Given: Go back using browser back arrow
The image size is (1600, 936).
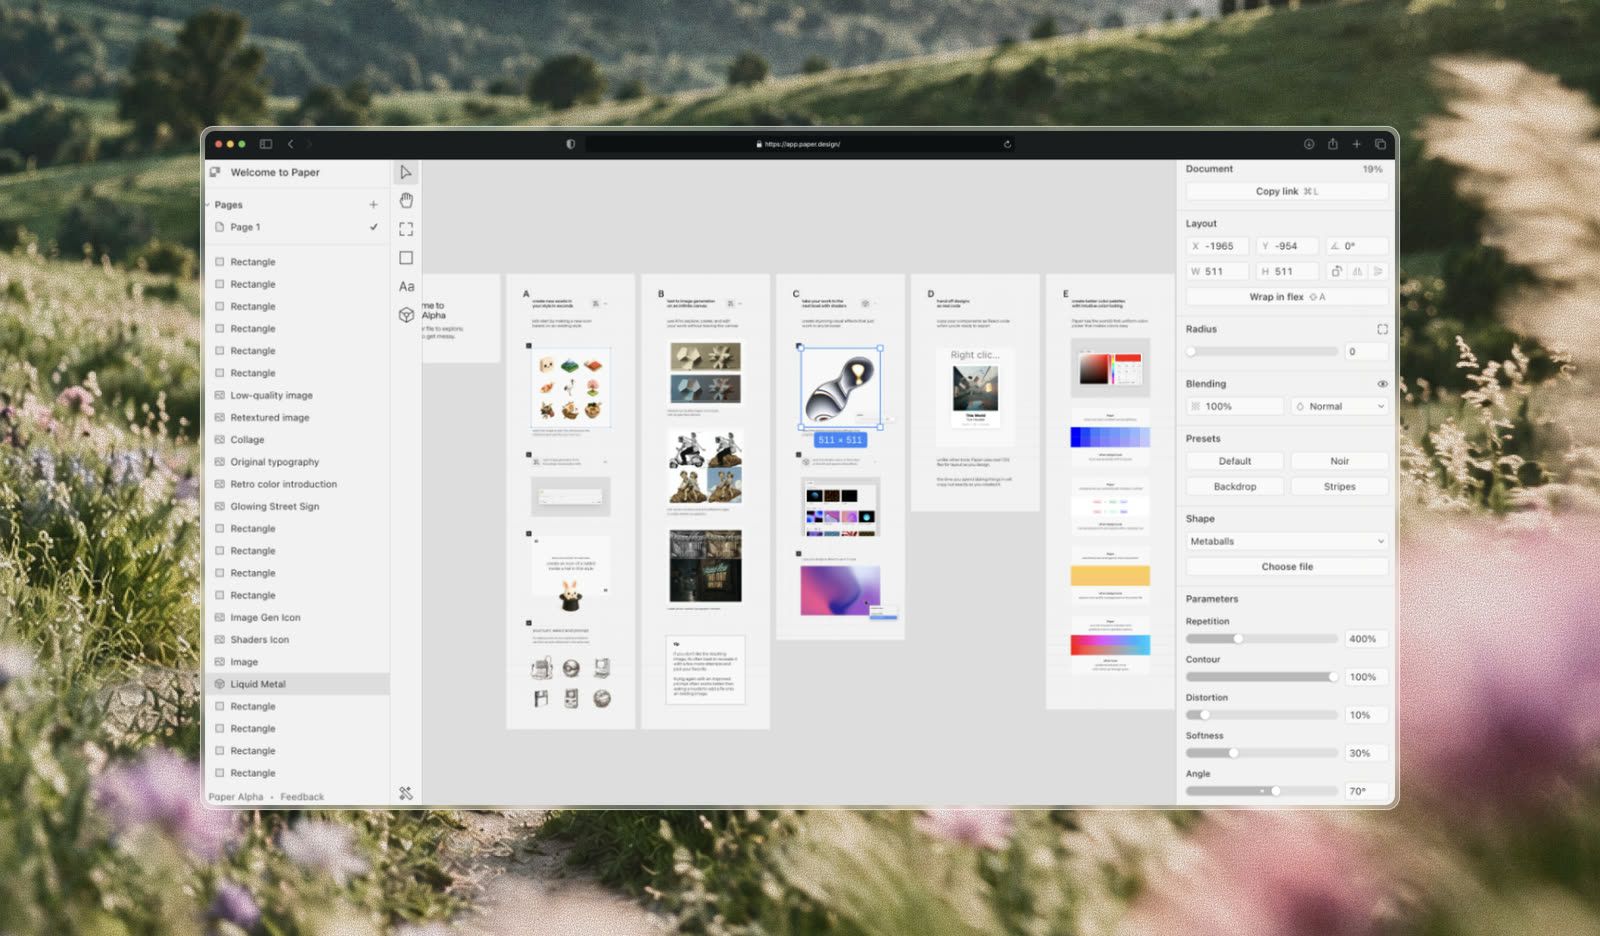Looking at the screenshot, I should click(x=291, y=144).
